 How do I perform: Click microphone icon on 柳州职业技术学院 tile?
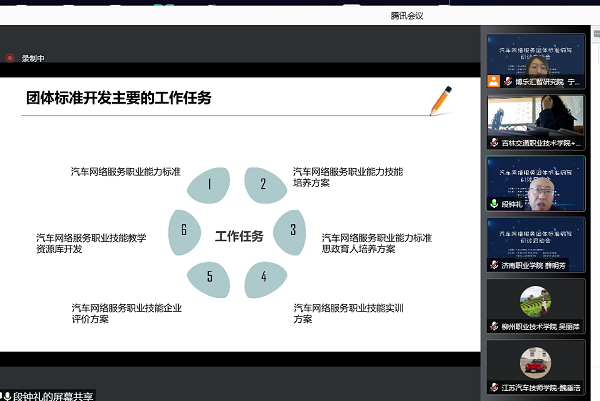coord(493,326)
